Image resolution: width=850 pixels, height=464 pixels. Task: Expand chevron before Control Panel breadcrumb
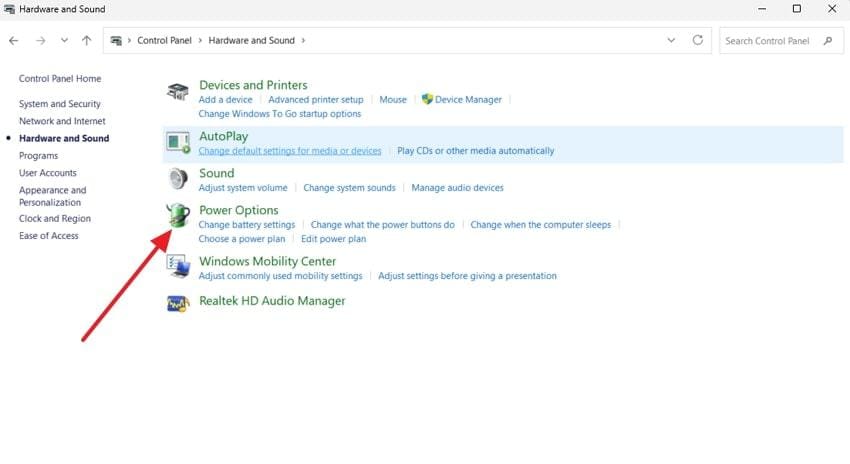pyautogui.click(x=129, y=41)
